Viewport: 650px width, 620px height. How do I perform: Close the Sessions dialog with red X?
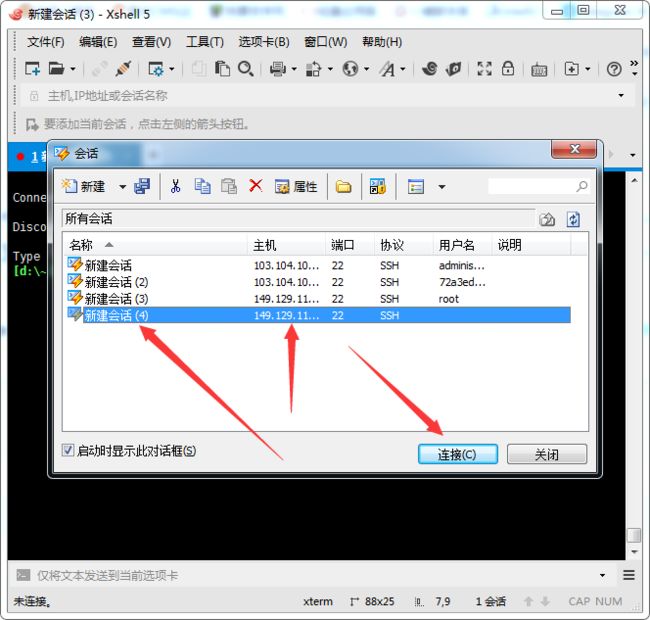(x=574, y=149)
